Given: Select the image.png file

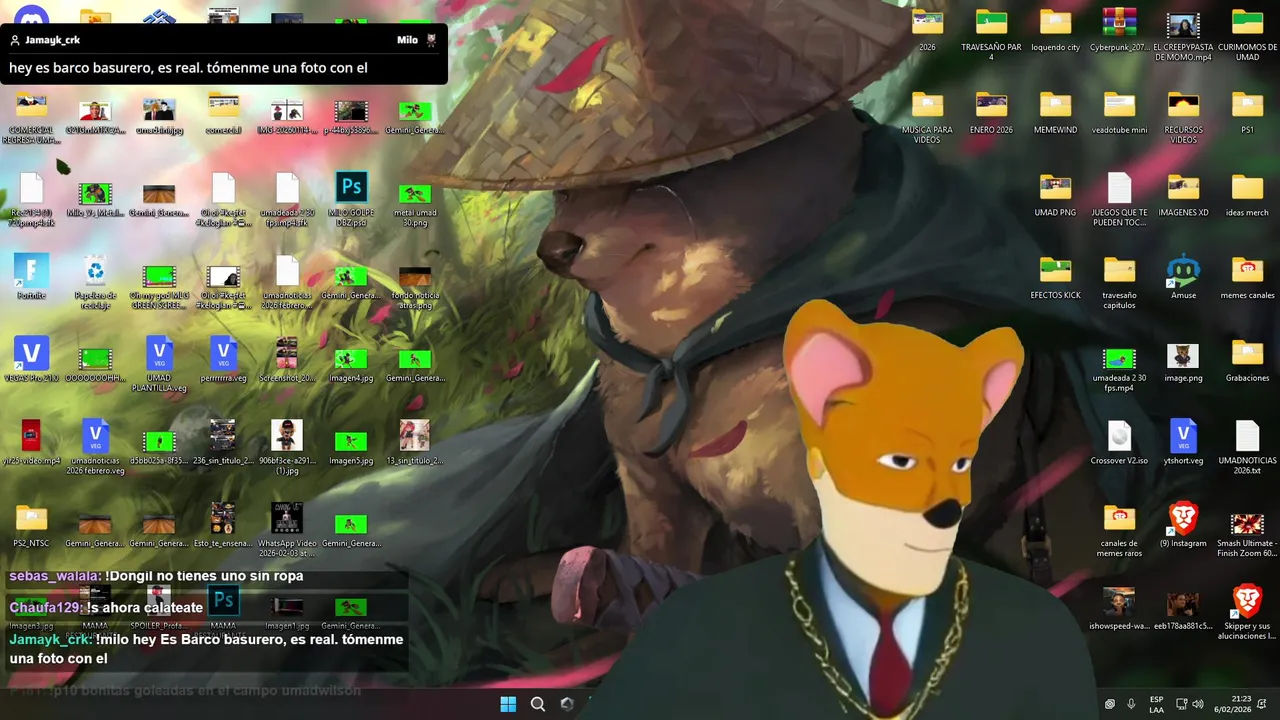Looking at the screenshot, I should click(x=1183, y=363).
